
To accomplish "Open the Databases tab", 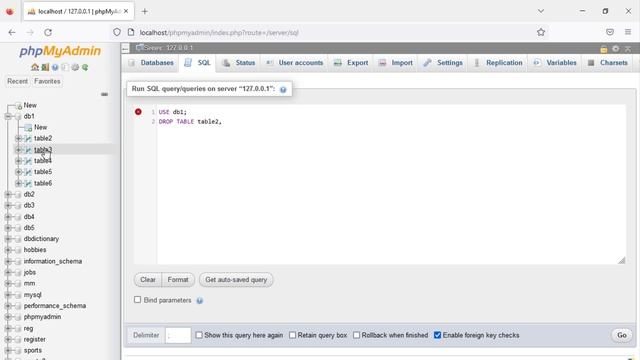I will (x=151, y=63).
